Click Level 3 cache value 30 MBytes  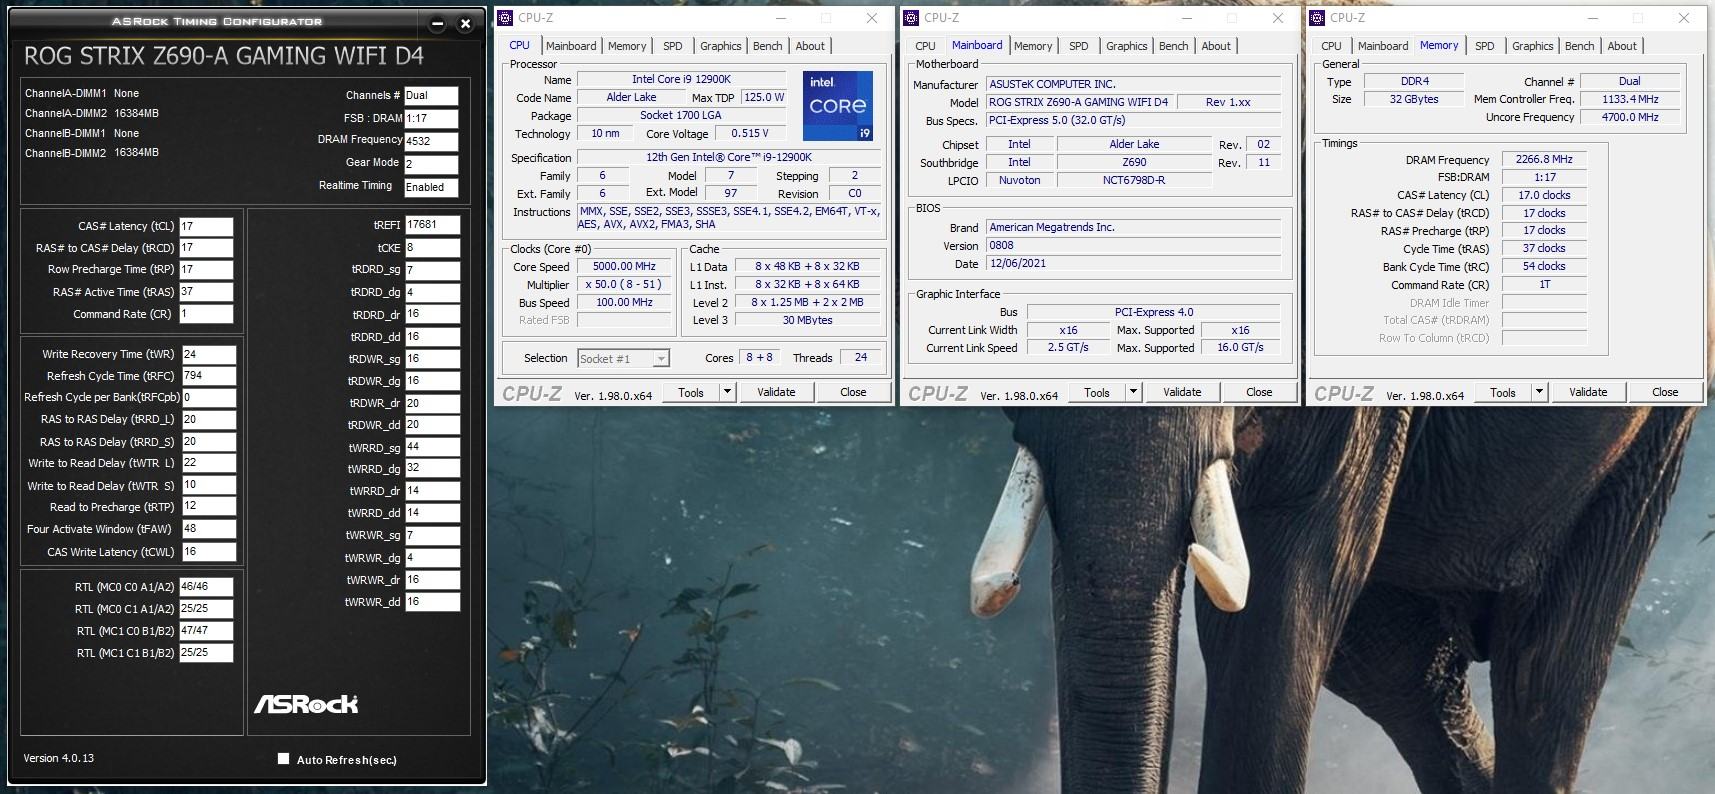pyautogui.click(x=807, y=320)
